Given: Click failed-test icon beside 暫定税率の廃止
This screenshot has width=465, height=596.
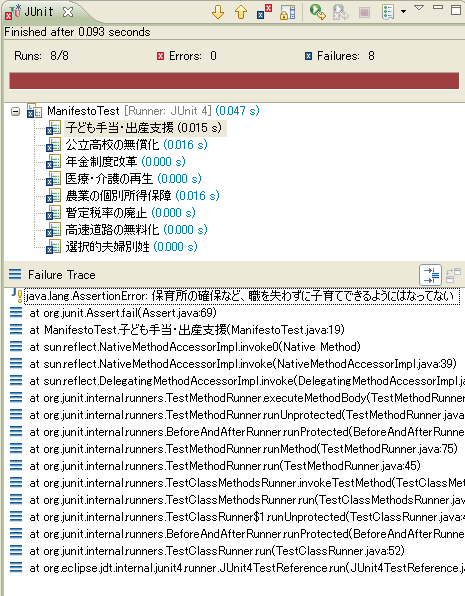Looking at the screenshot, I should tap(53, 213).
